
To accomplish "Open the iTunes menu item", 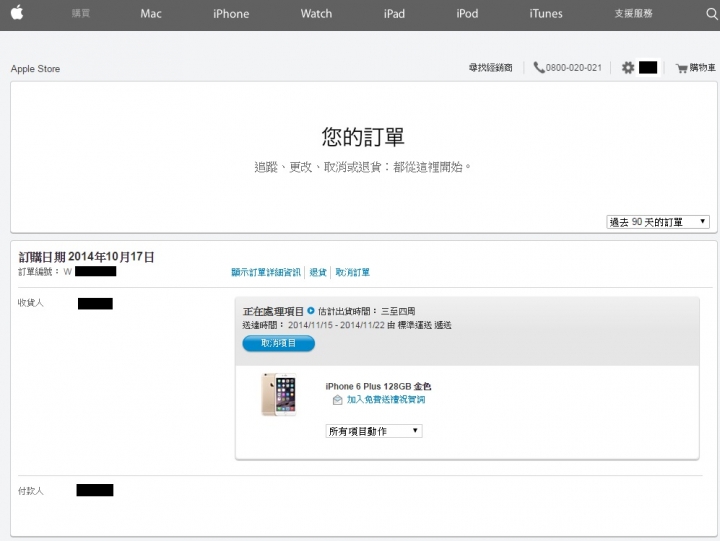I will tap(546, 14).
